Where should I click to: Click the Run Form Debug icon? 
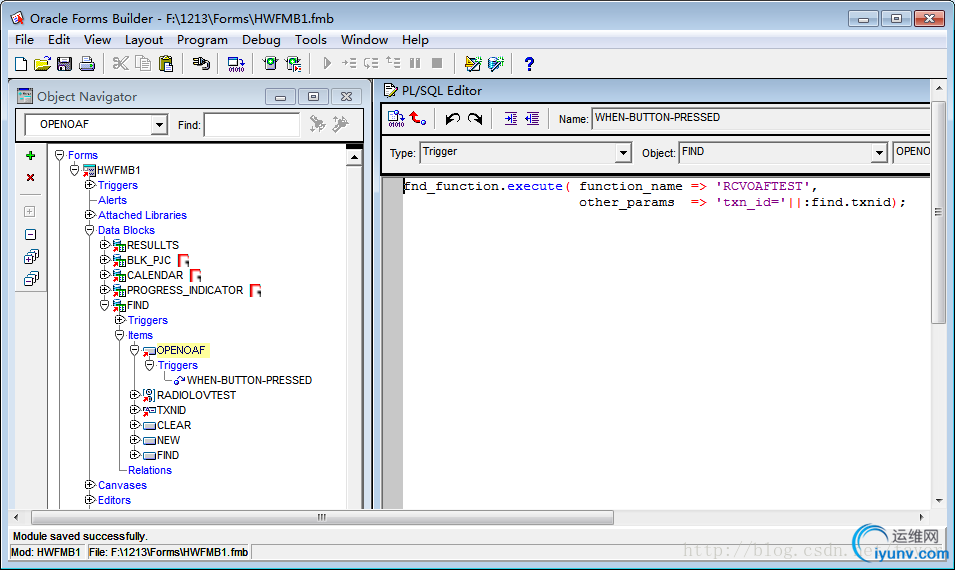click(294, 63)
